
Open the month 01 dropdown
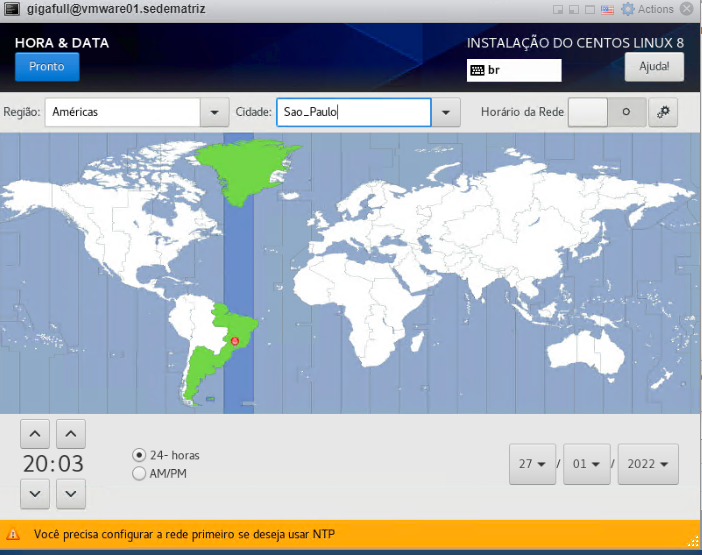[x=586, y=464]
